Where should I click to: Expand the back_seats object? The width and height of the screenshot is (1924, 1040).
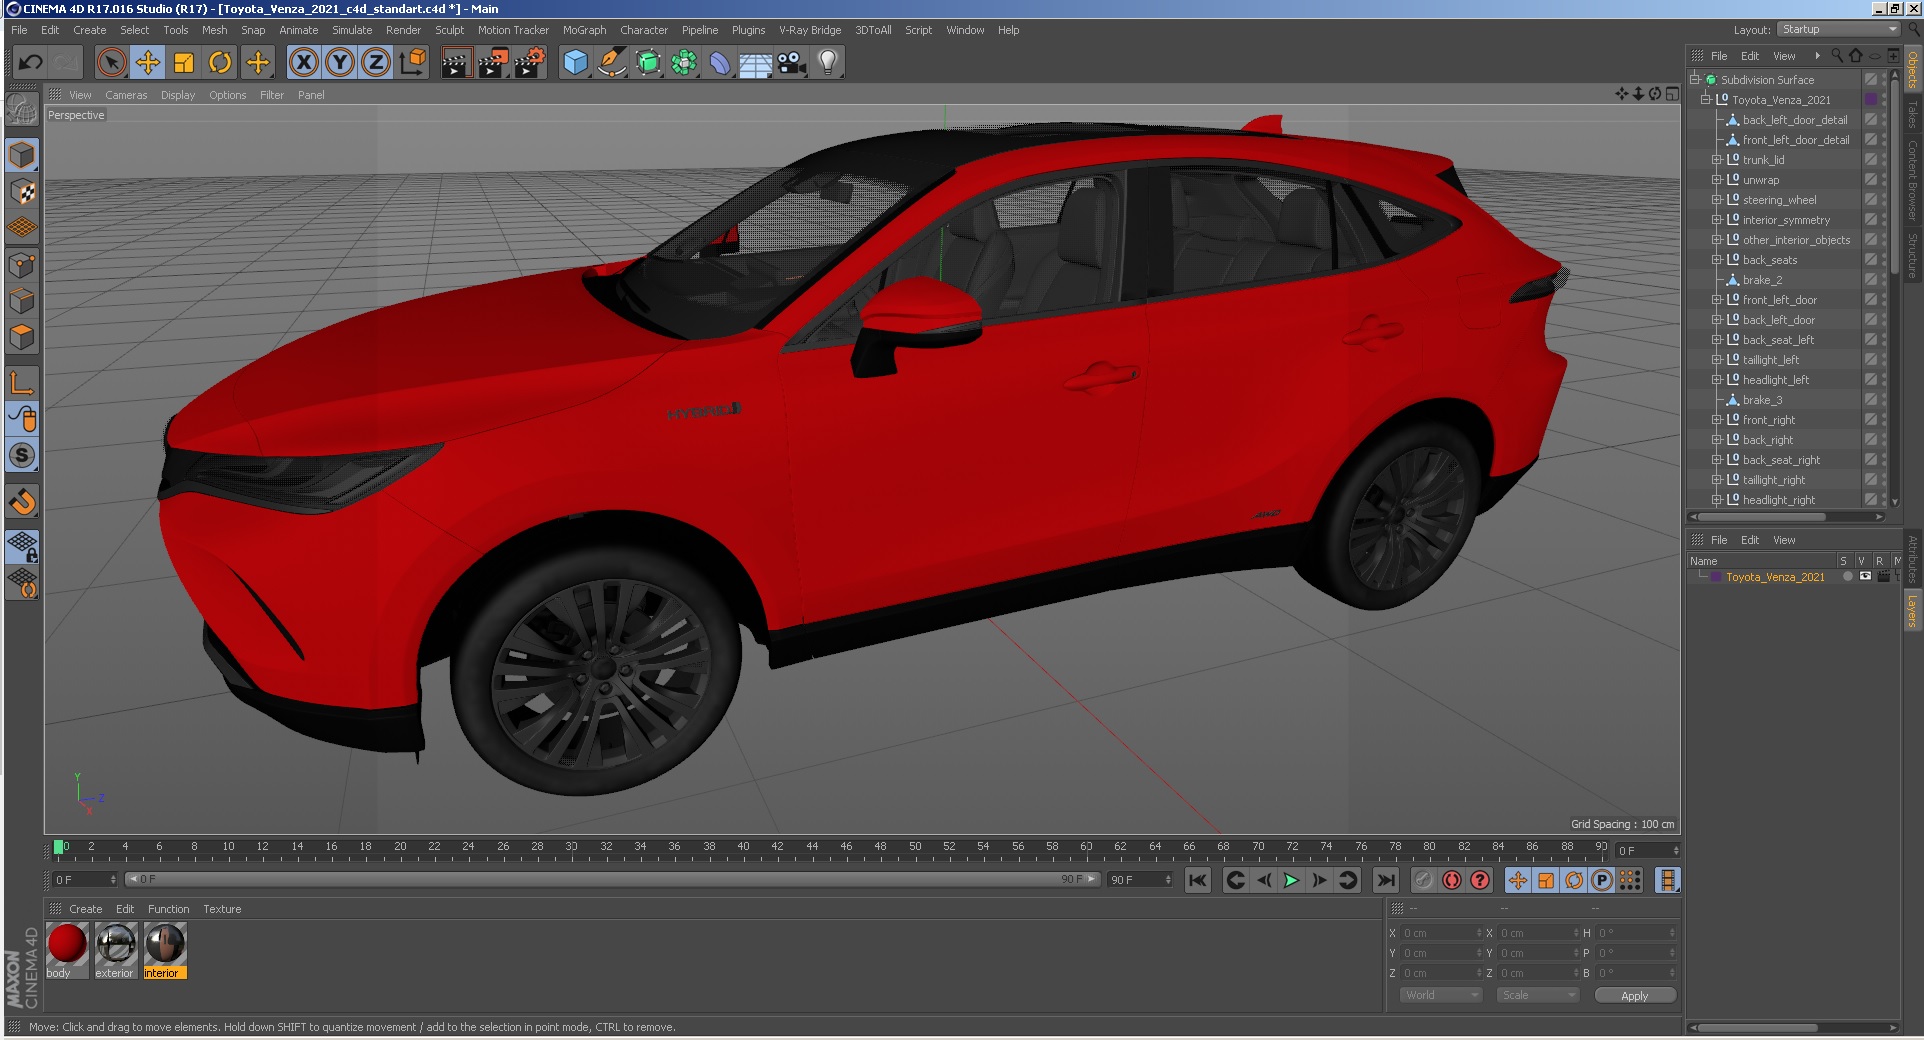coord(1716,260)
